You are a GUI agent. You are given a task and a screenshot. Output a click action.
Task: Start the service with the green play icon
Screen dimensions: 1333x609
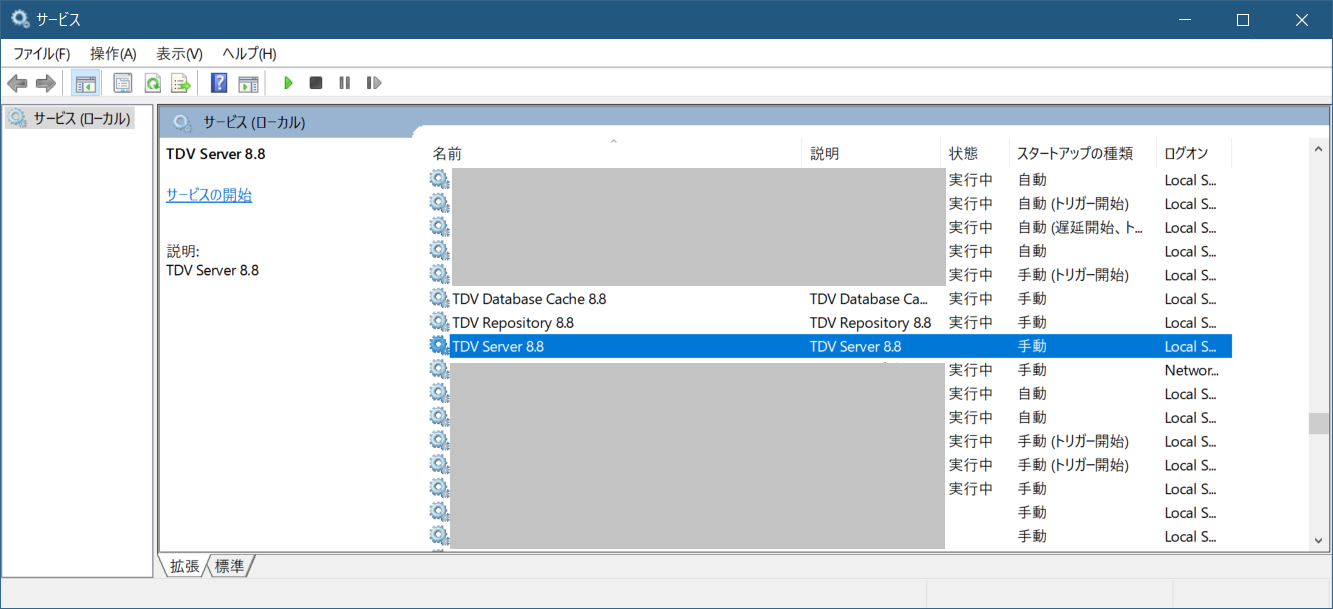[x=288, y=83]
